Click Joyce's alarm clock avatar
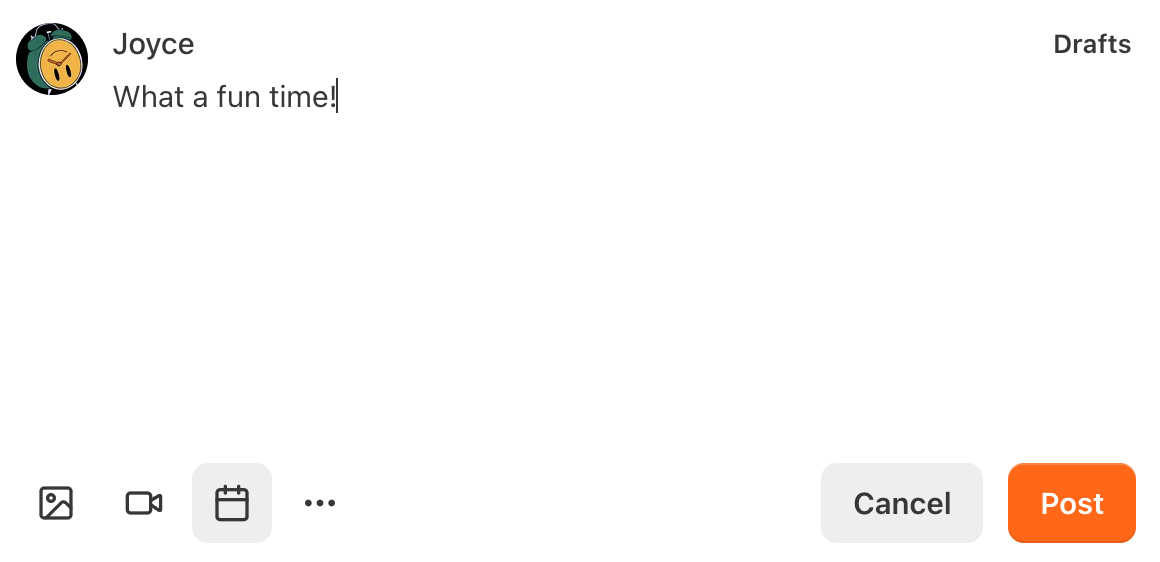This screenshot has height=562, width=1160. [52, 59]
